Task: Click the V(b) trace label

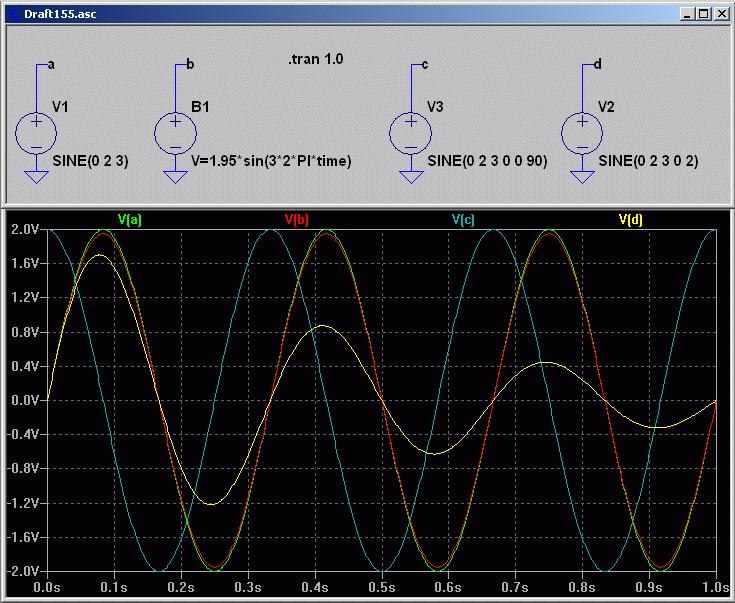Action: [x=297, y=219]
